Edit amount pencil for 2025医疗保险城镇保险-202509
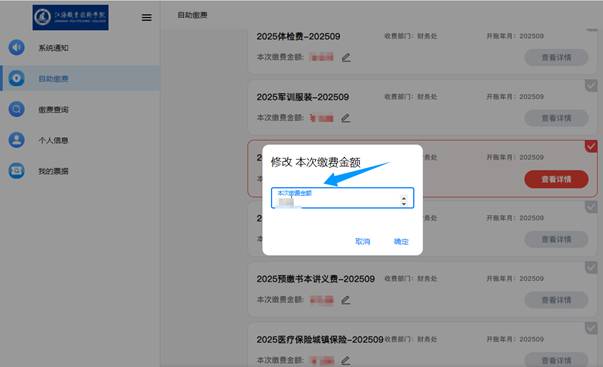This screenshot has height=367, width=603. point(346,360)
